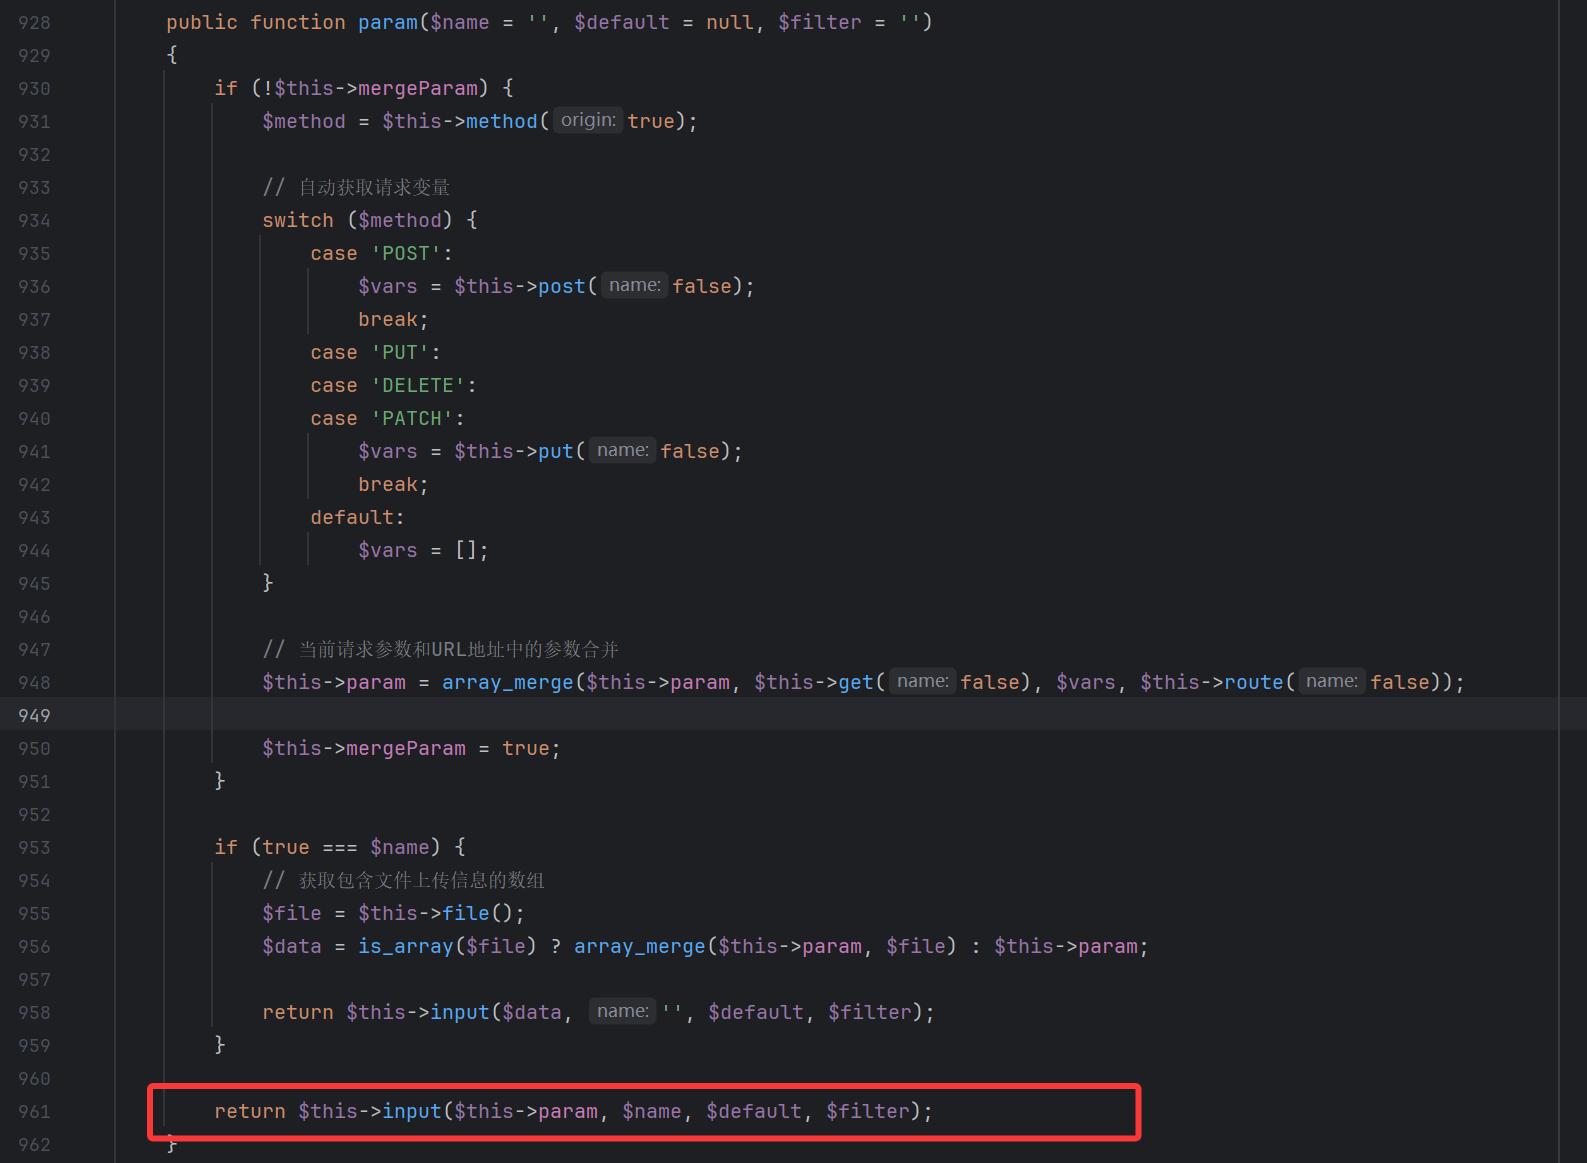Click the 'default:' label in the switch
1587x1163 pixels.
coord(357,517)
